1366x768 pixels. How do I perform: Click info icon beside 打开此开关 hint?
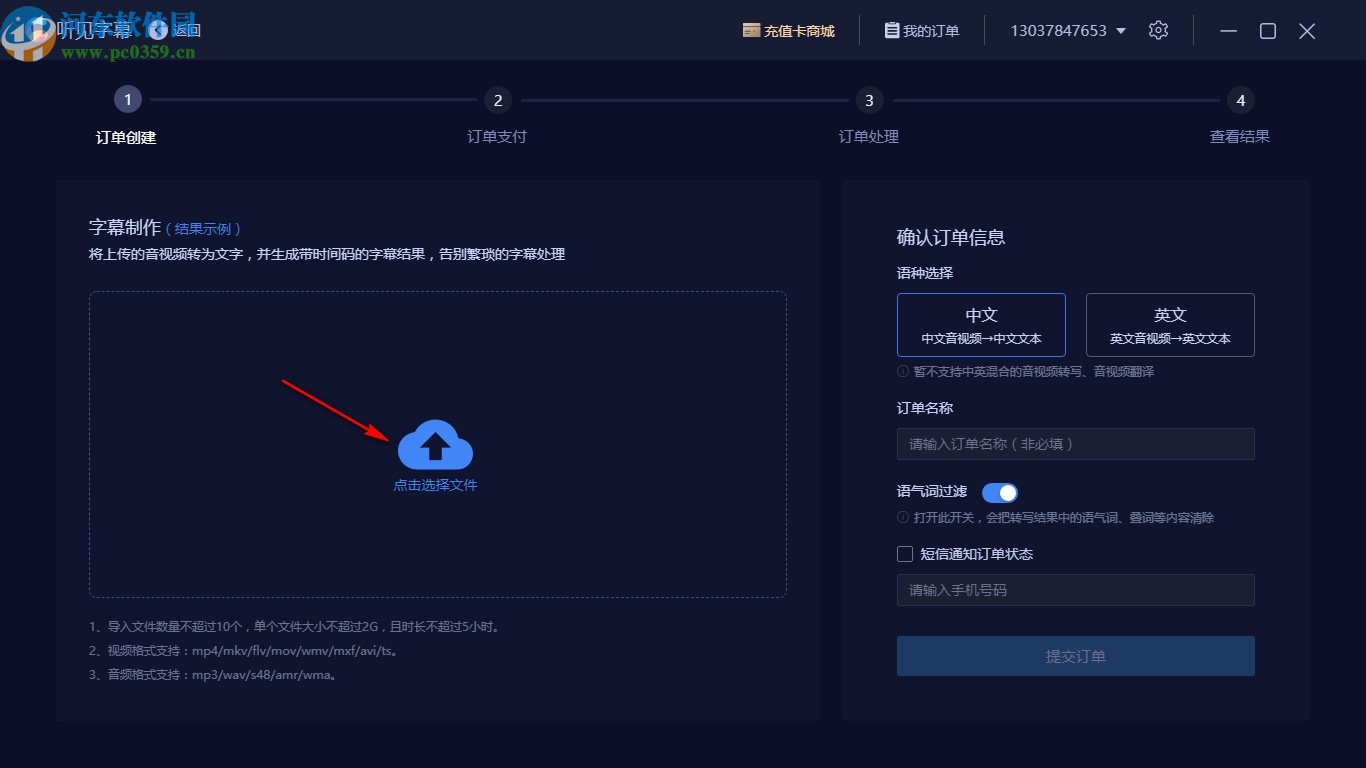click(x=903, y=518)
